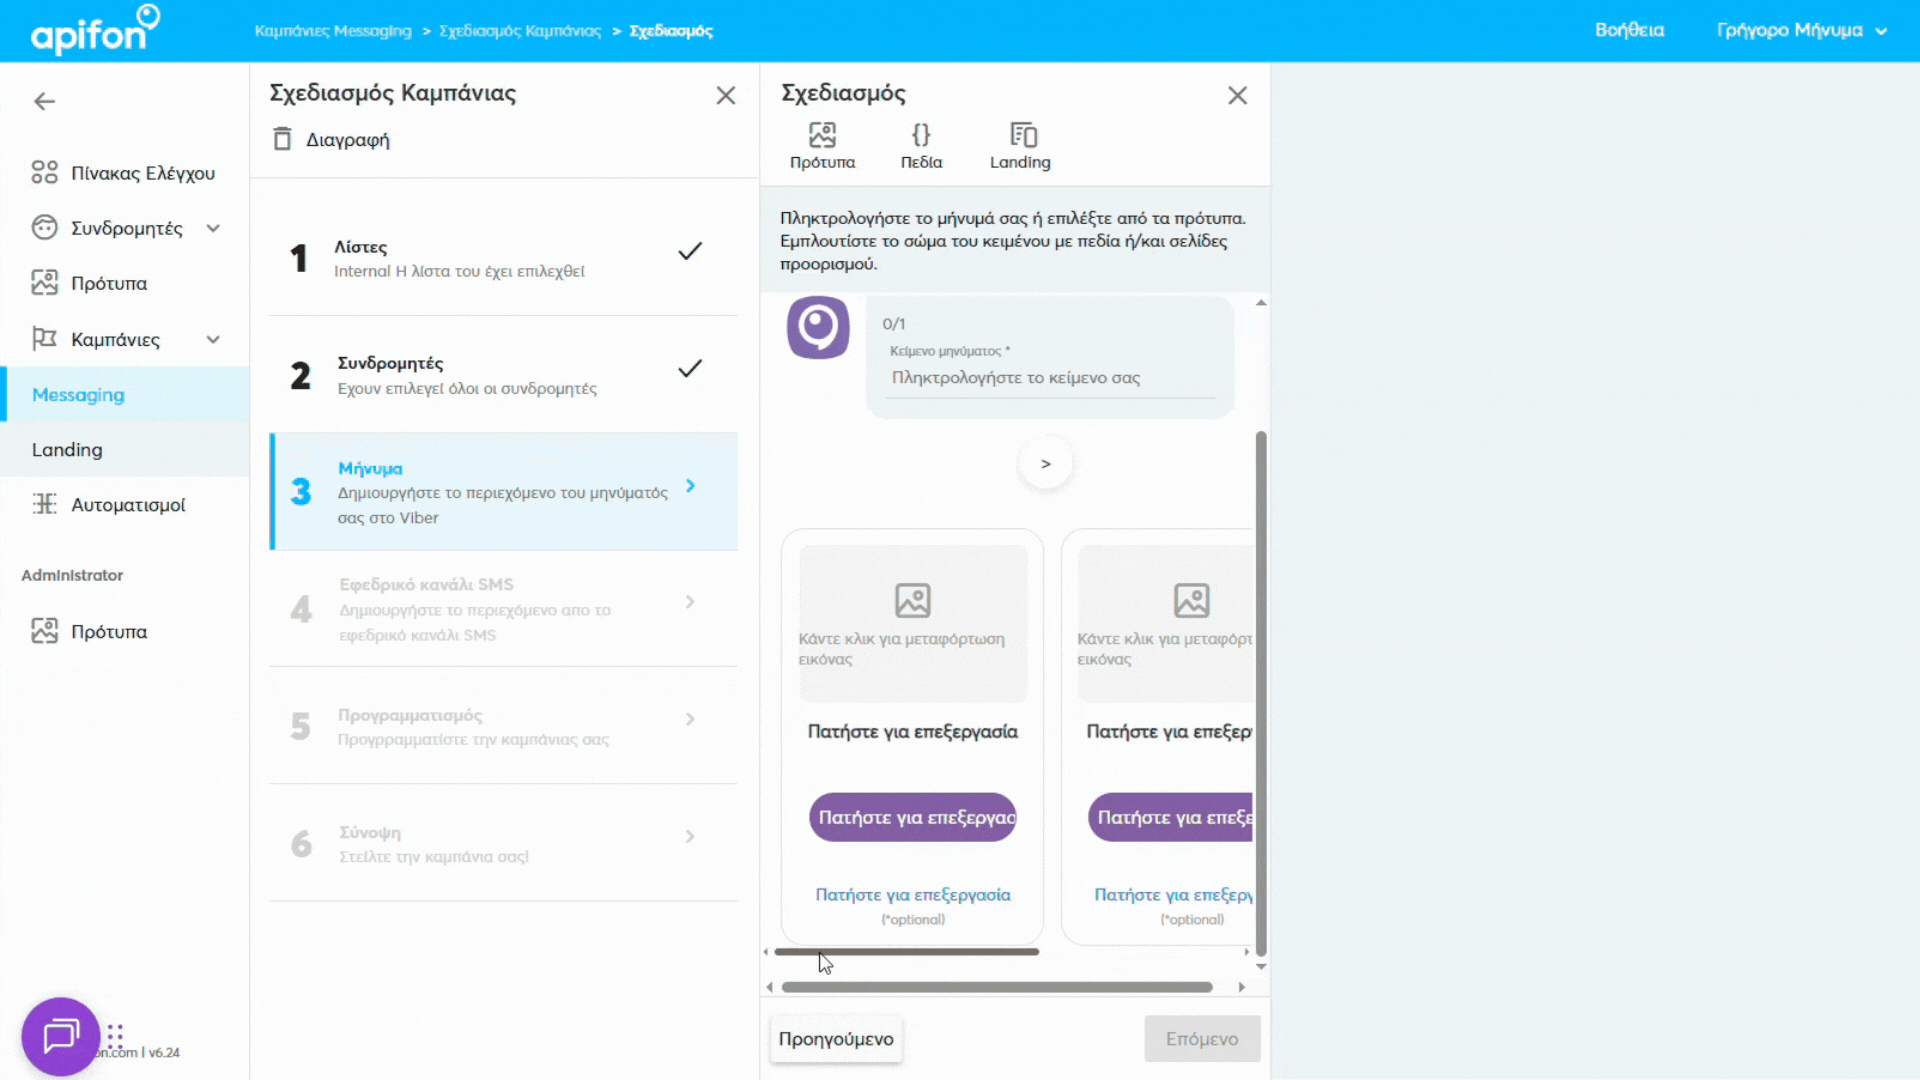This screenshot has width=1920, height=1080.
Task: Click round arrow button below message bubble
Action: pos(1045,464)
